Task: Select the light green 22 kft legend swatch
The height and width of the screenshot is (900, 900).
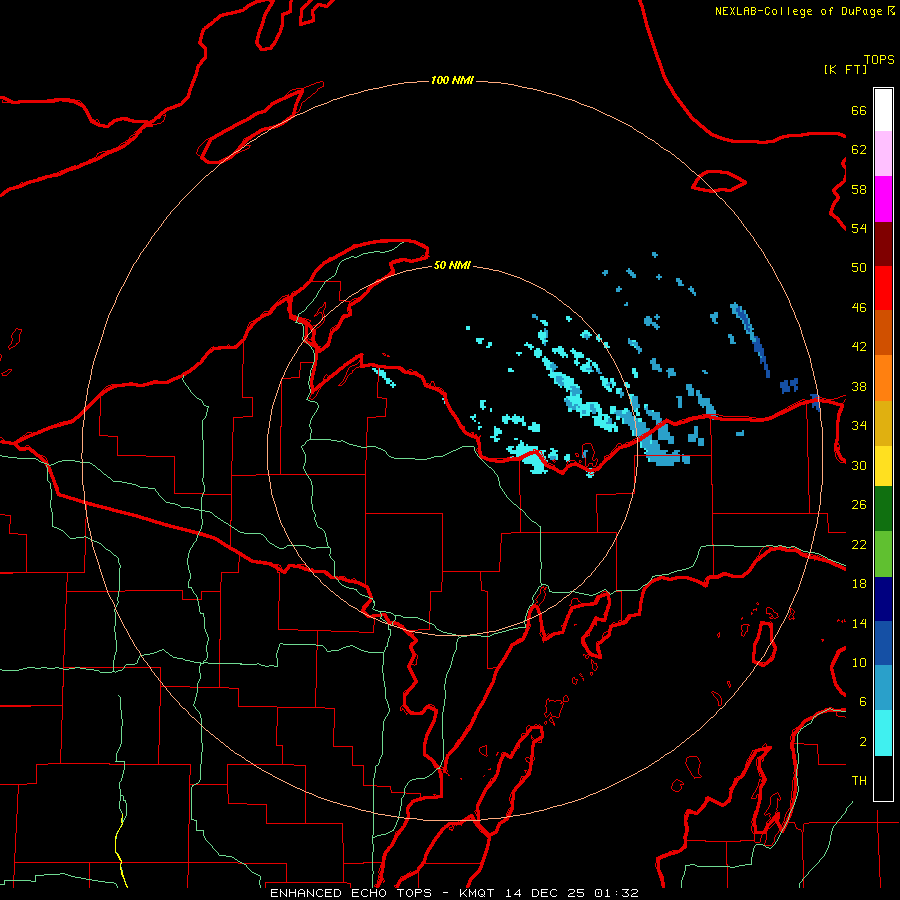Action: (x=883, y=554)
